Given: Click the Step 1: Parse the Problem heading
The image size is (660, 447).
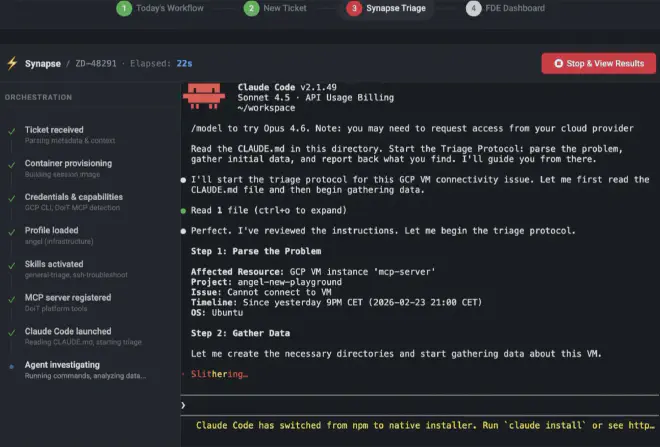Looking at the screenshot, I should point(256,251).
